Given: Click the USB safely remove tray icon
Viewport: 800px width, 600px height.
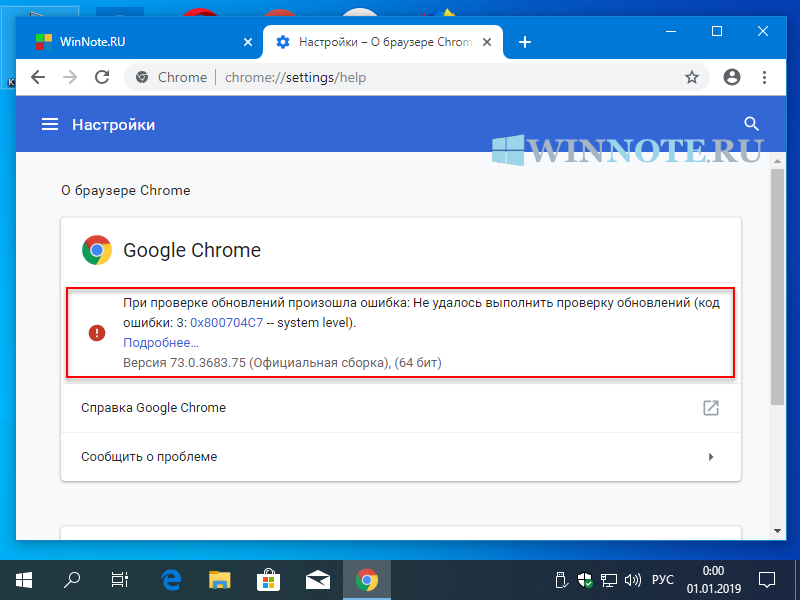Looking at the screenshot, I should (561, 580).
